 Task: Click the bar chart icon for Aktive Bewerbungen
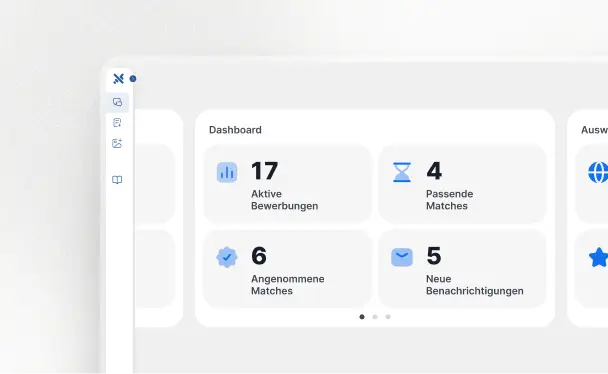click(227, 172)
